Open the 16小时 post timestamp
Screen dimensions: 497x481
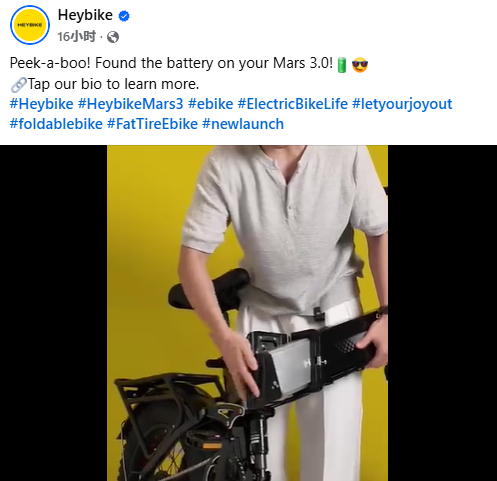coord(77,37)
